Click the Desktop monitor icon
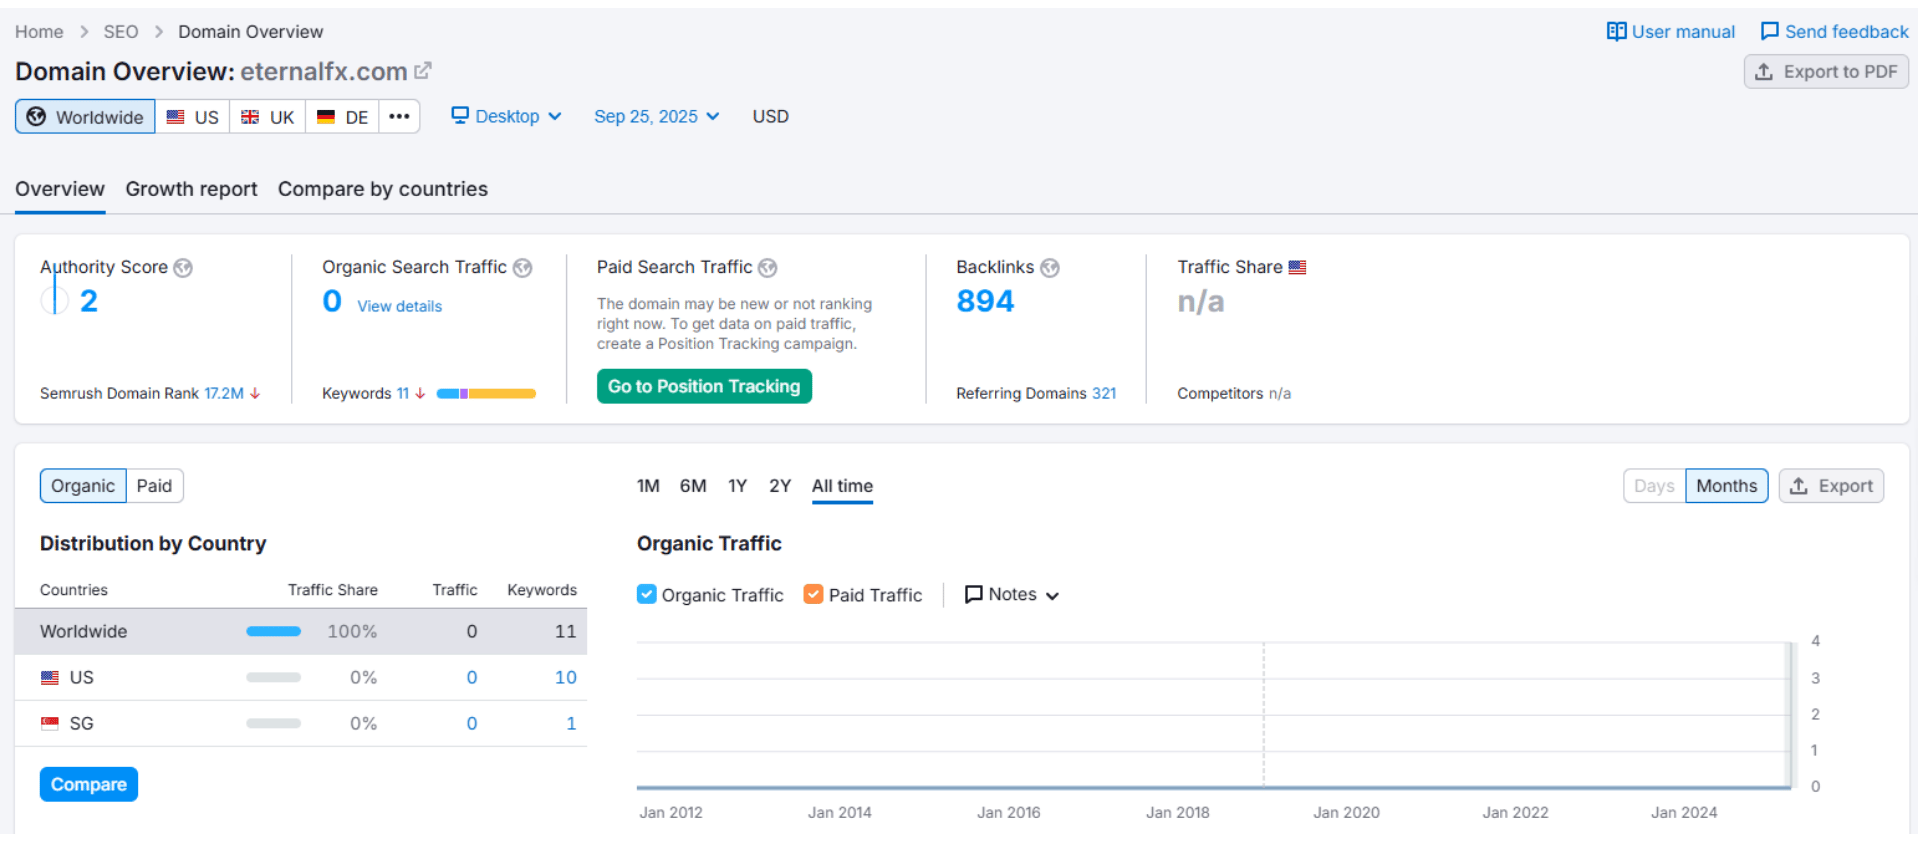The height and width of the screenshot is (860, 1920). (x=460, y=116)
